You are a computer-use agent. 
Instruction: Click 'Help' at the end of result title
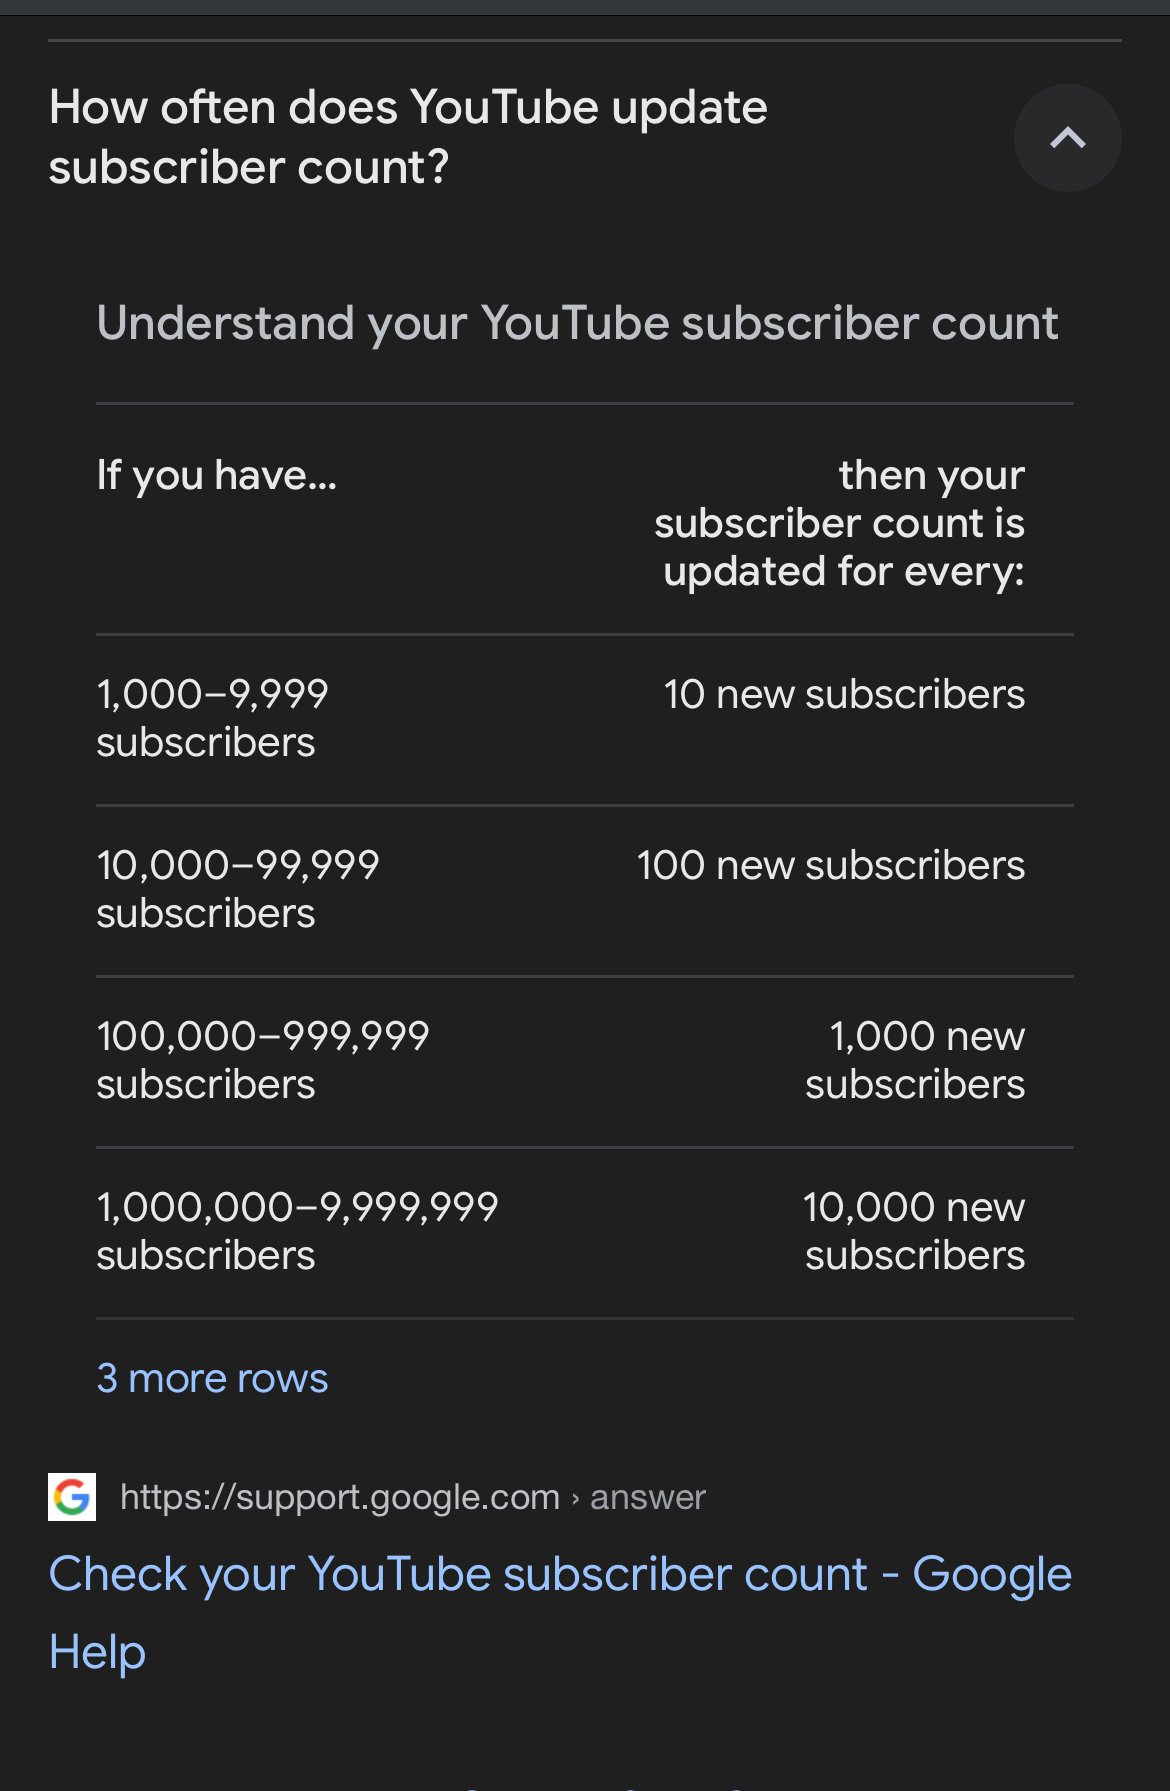click(x=97, y=1652)
